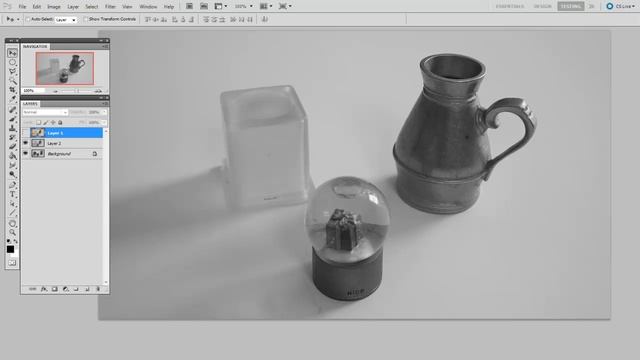The image size is (640, 360).
Task: Select the Type tool
Action: pos(12,194)
